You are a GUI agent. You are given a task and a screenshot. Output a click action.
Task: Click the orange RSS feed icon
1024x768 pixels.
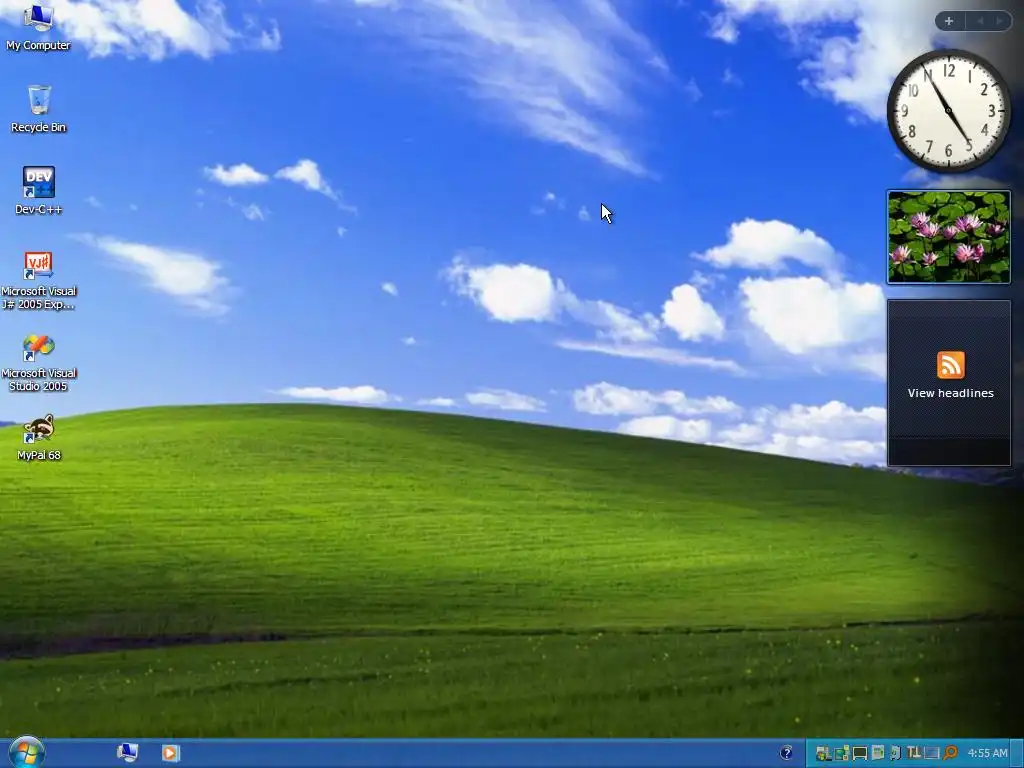pos(950,364)
